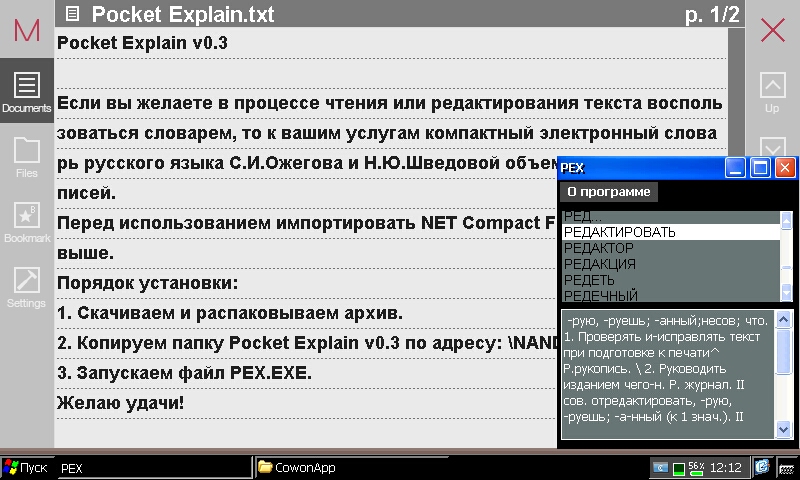Image resolution: width=800 pixels, height=480 pixels.
Task: Open the M main menu icon
Action: pos(27,30)
